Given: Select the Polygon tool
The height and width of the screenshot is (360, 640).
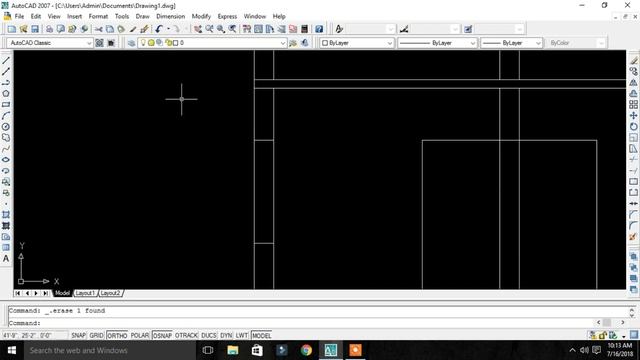Looking at the screenshot, I should click(6, 93).
